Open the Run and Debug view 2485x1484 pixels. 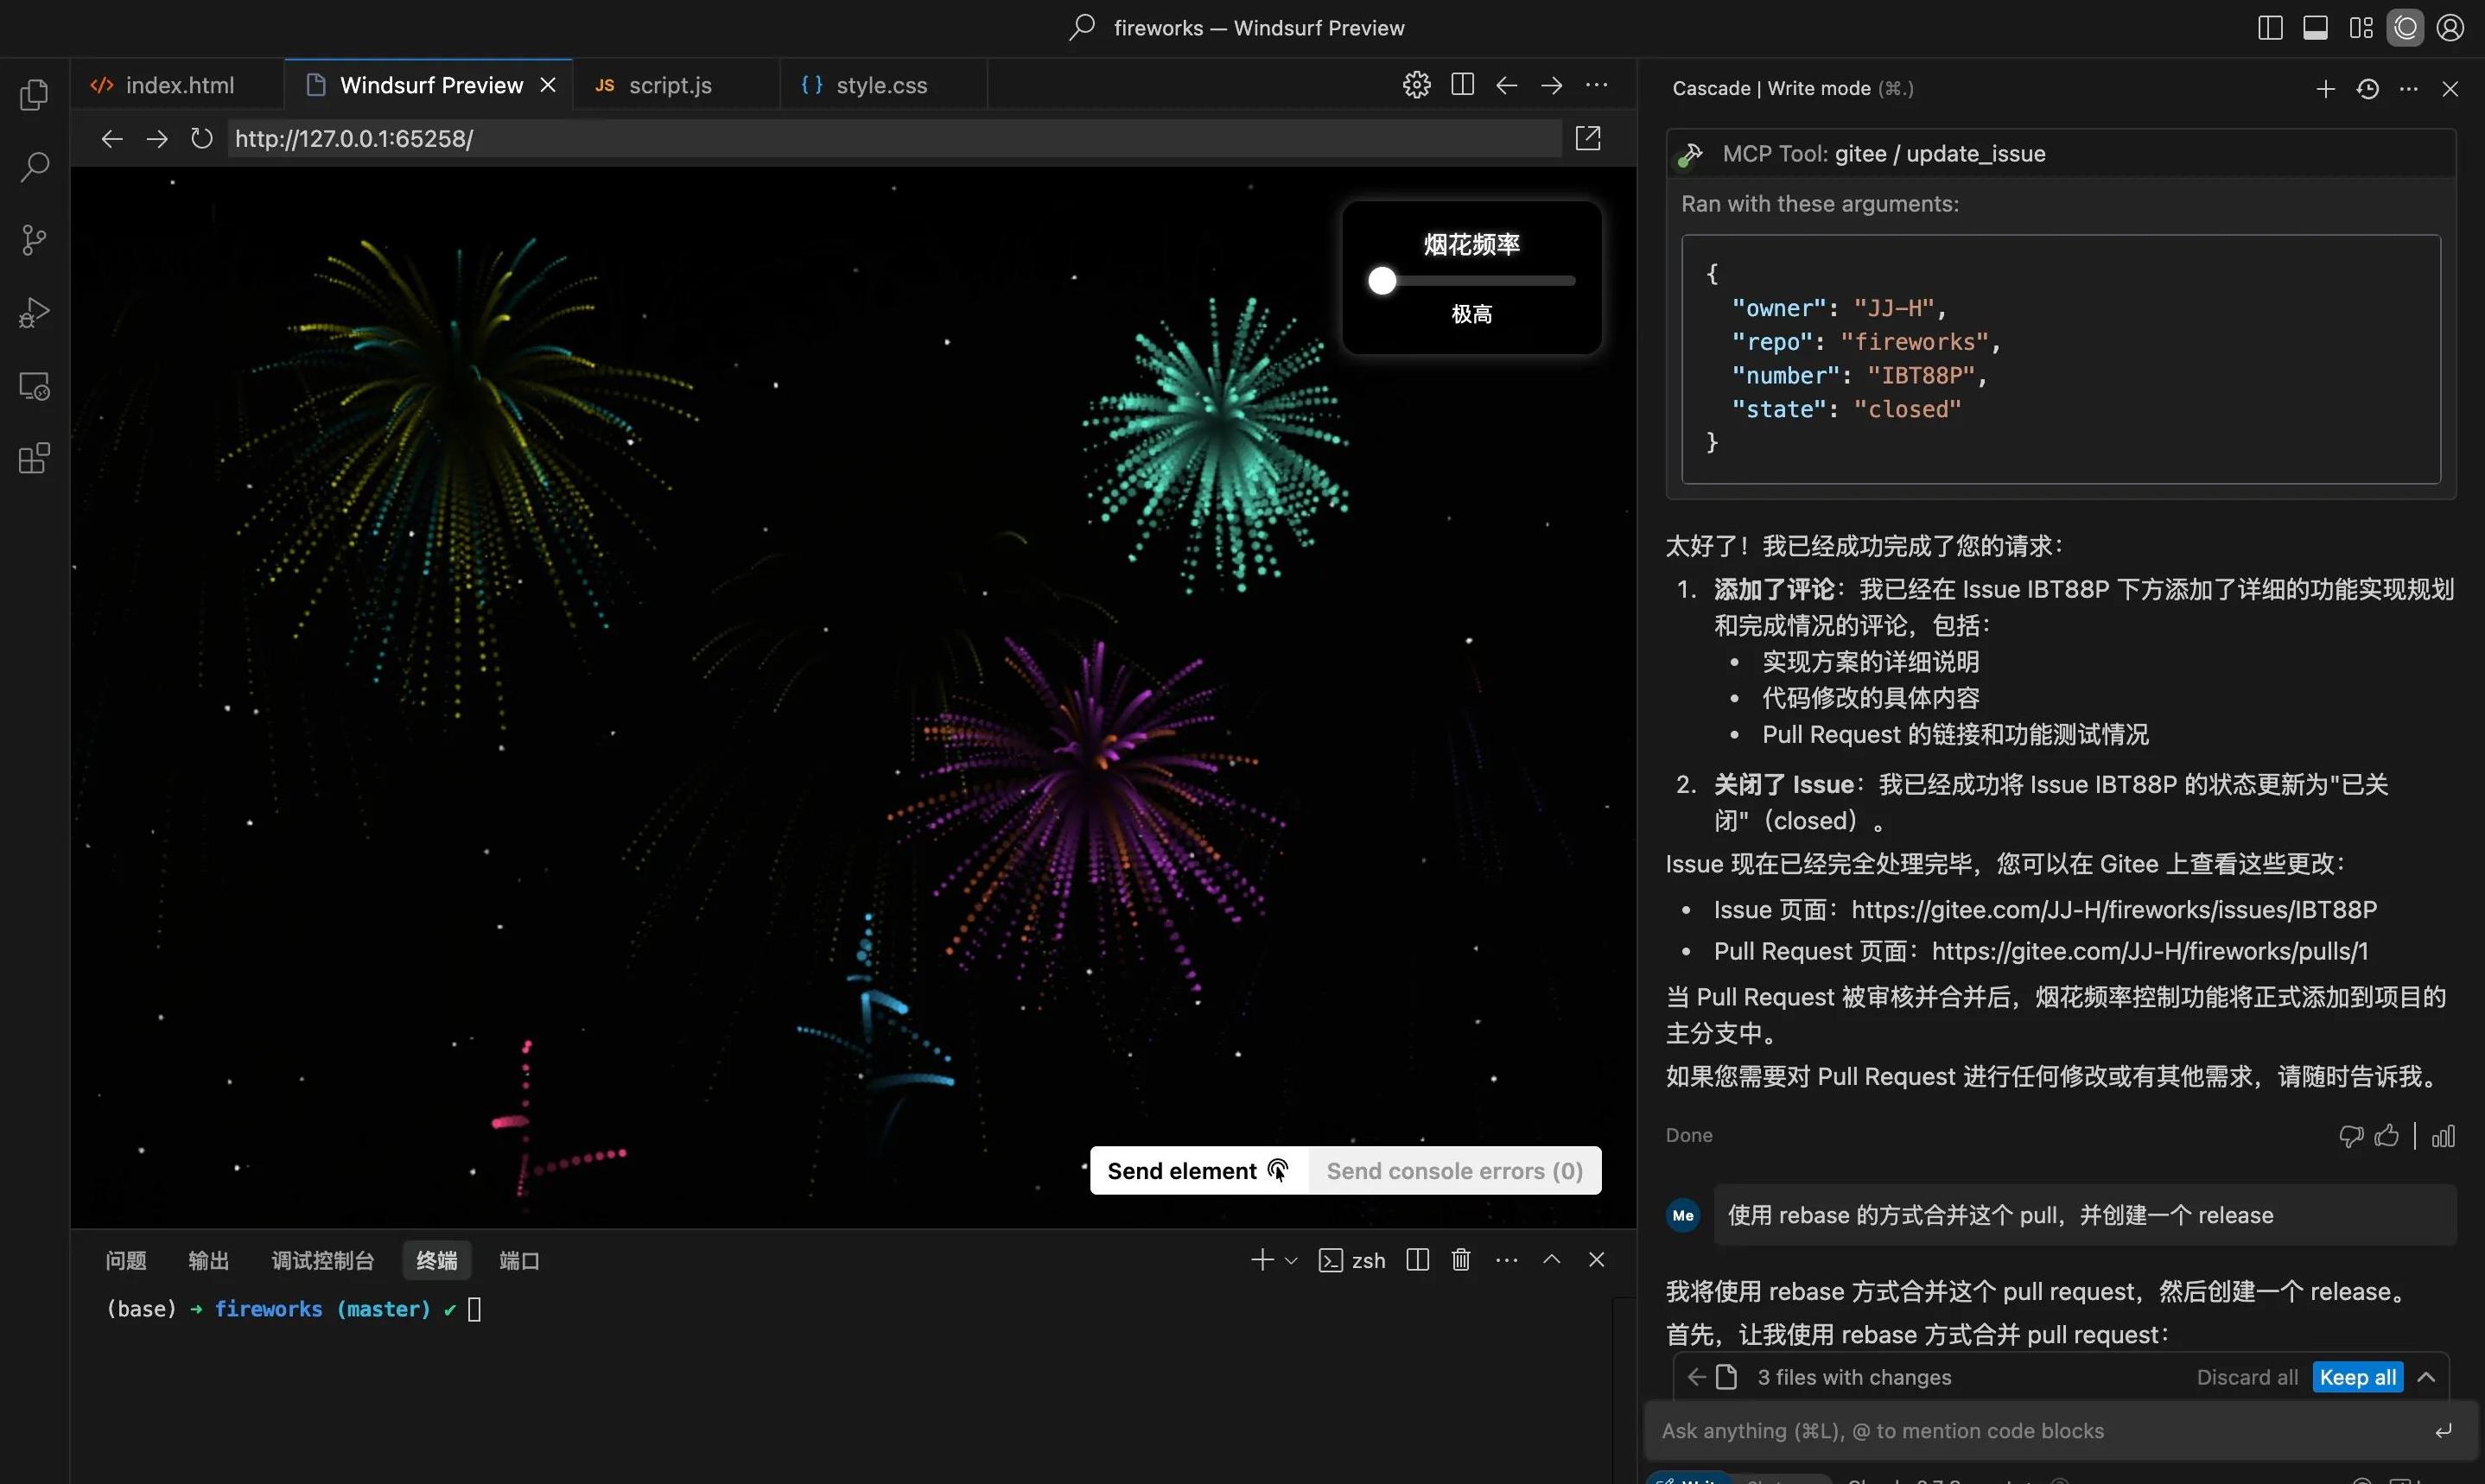34,313
